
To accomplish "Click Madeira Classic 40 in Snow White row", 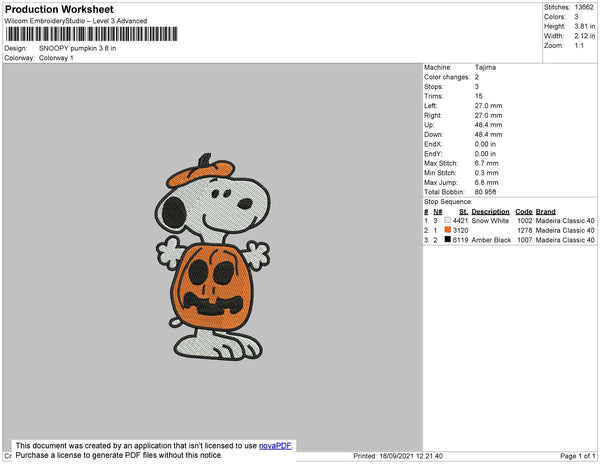I will pos(565,221).
